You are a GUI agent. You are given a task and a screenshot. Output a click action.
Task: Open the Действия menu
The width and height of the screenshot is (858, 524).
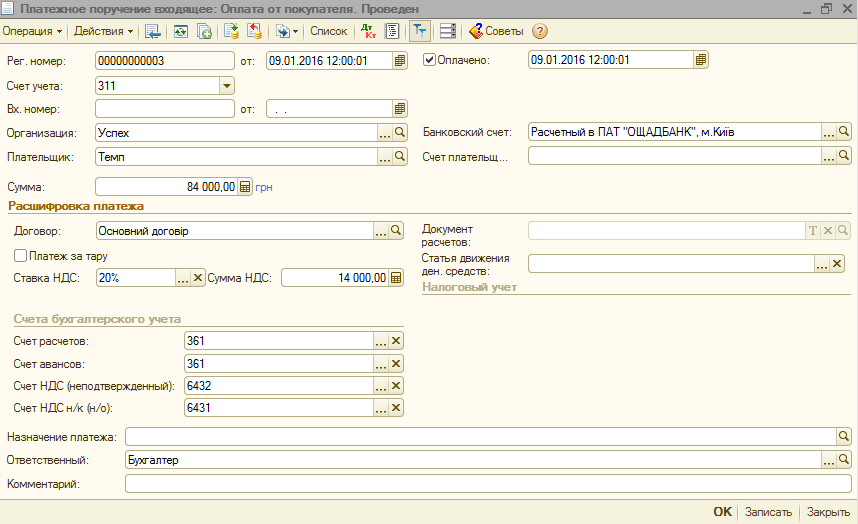pos(103,31)
